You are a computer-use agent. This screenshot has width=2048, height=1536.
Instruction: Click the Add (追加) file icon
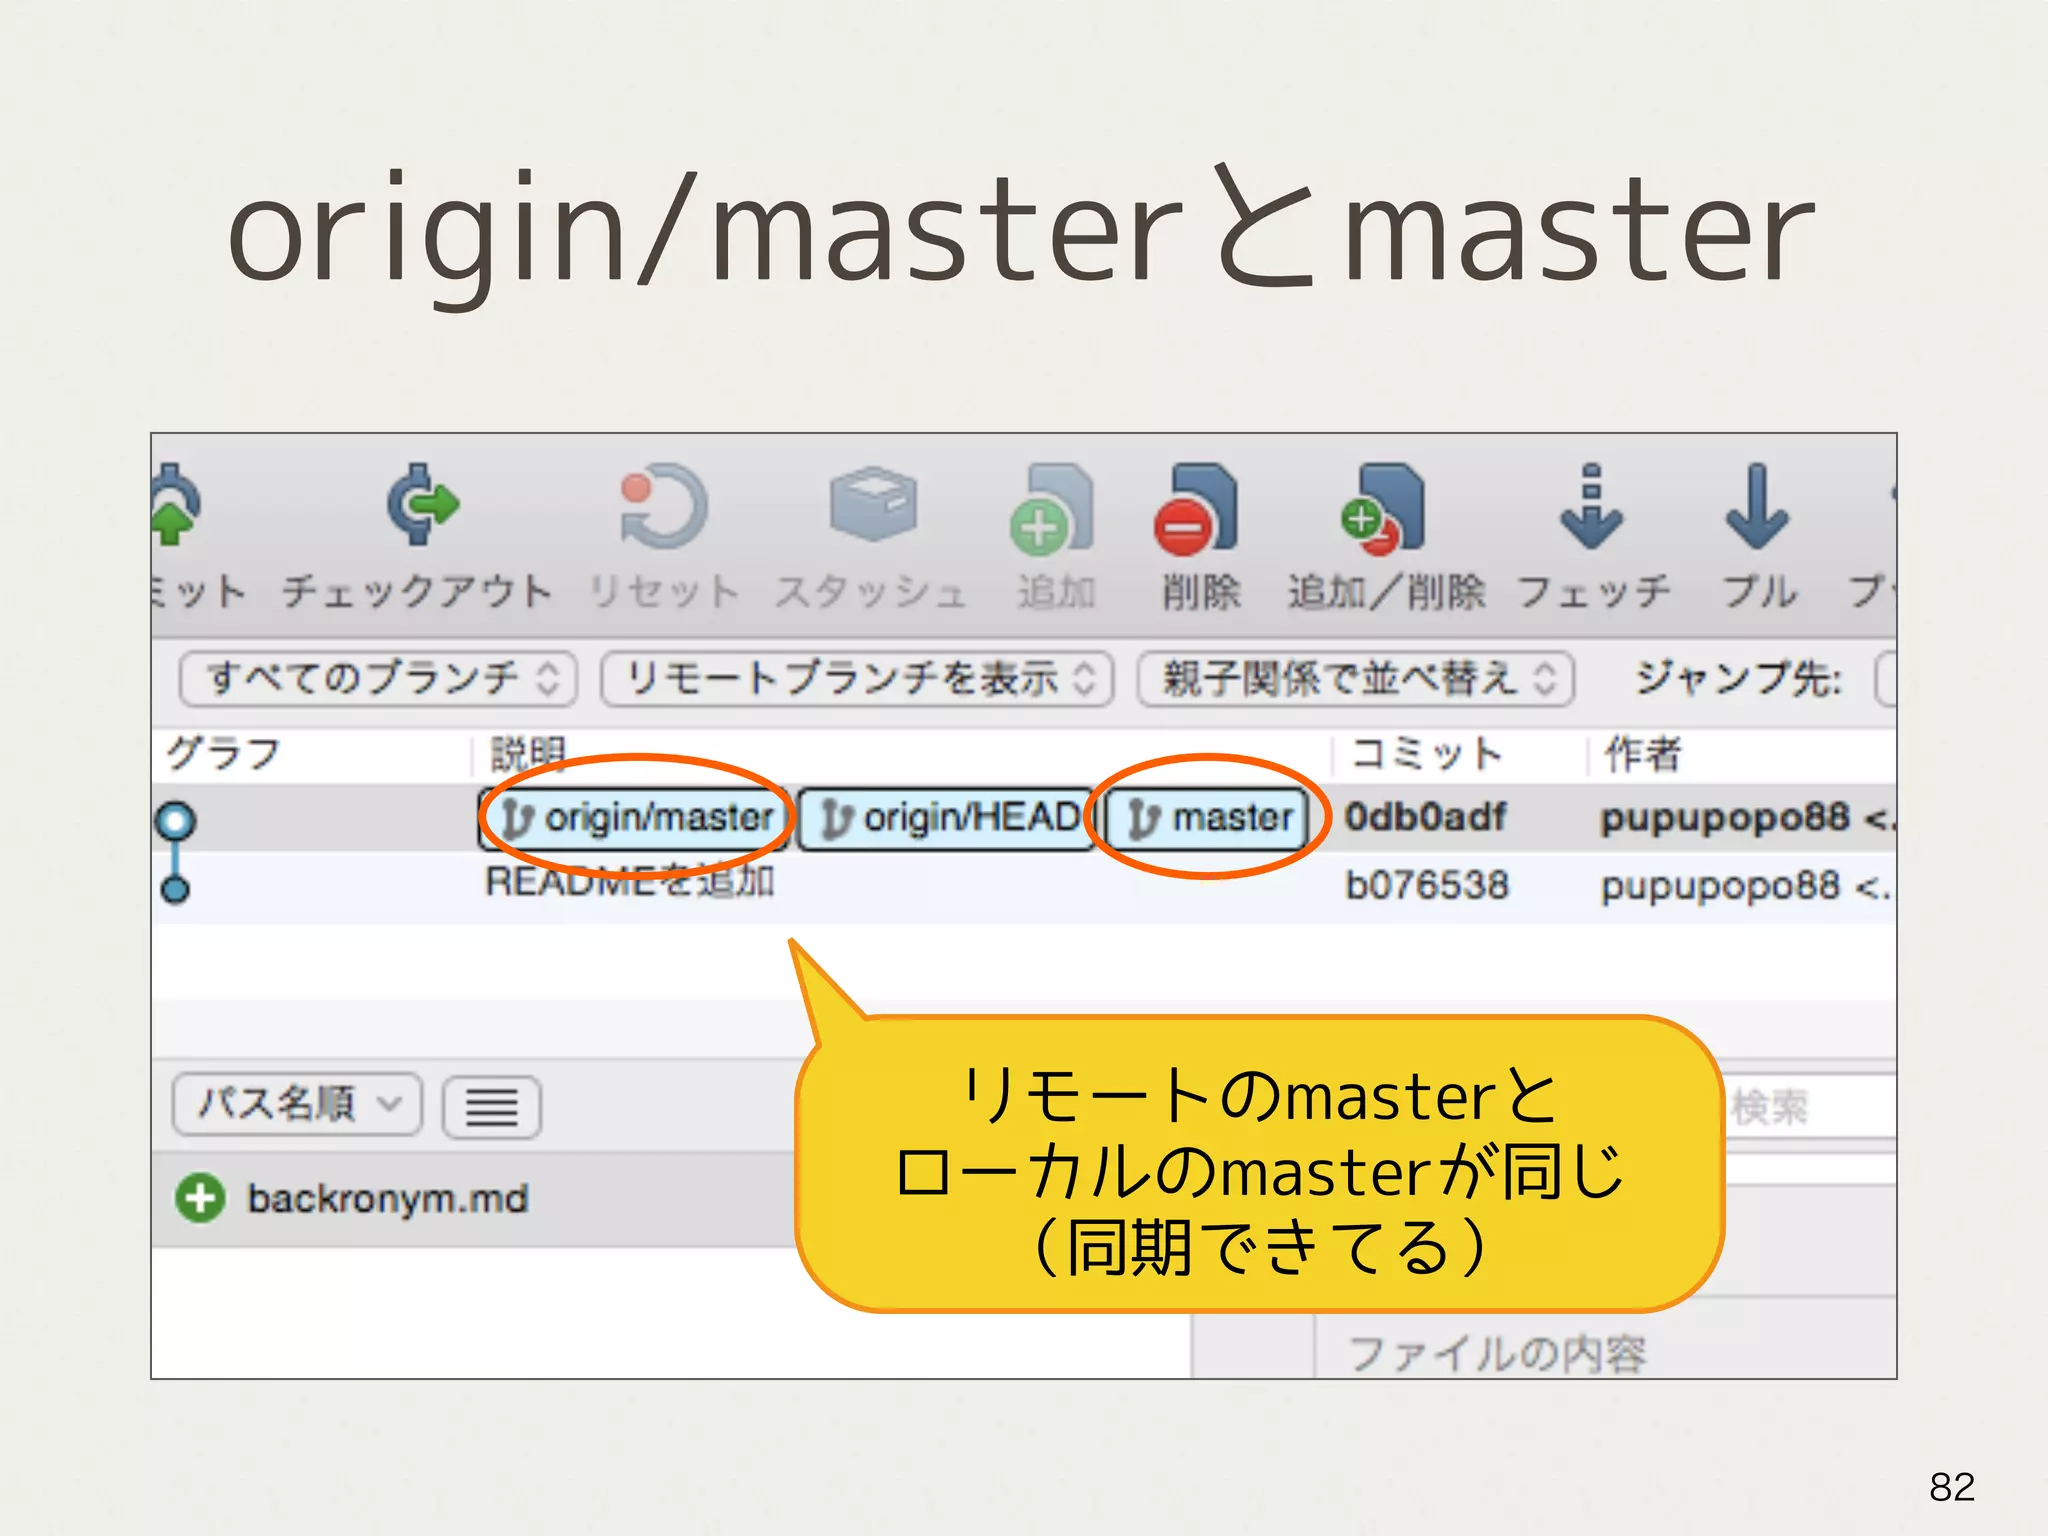[x=1052, y=510]
